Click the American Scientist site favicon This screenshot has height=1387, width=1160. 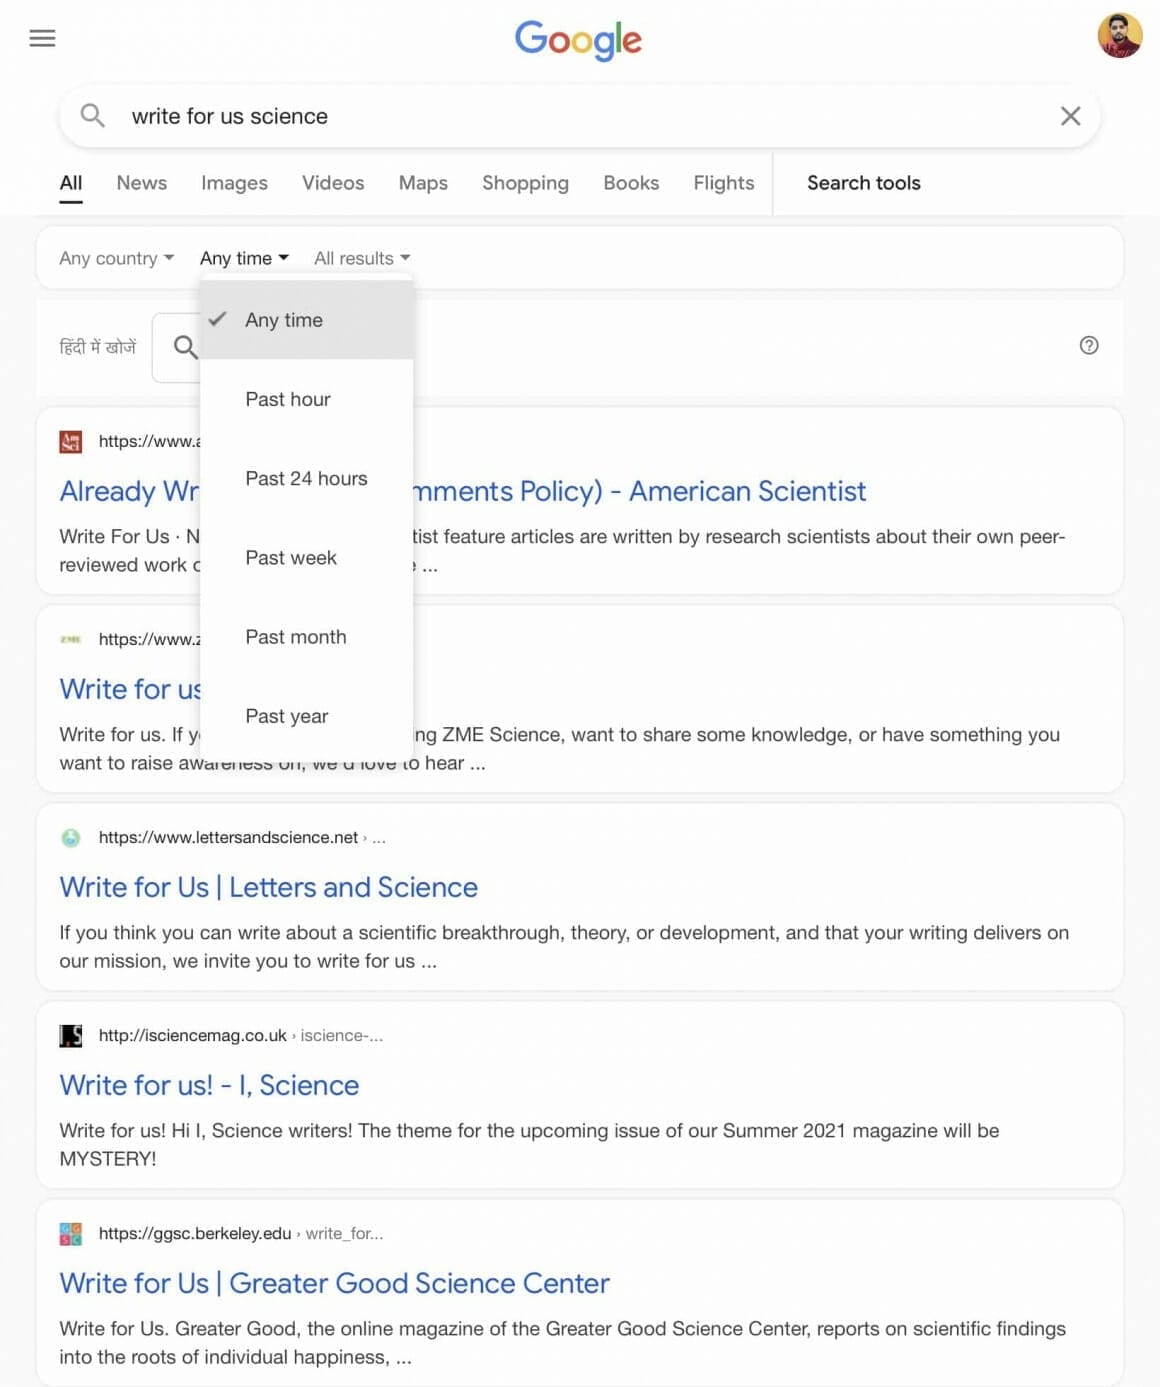point(70,441)
